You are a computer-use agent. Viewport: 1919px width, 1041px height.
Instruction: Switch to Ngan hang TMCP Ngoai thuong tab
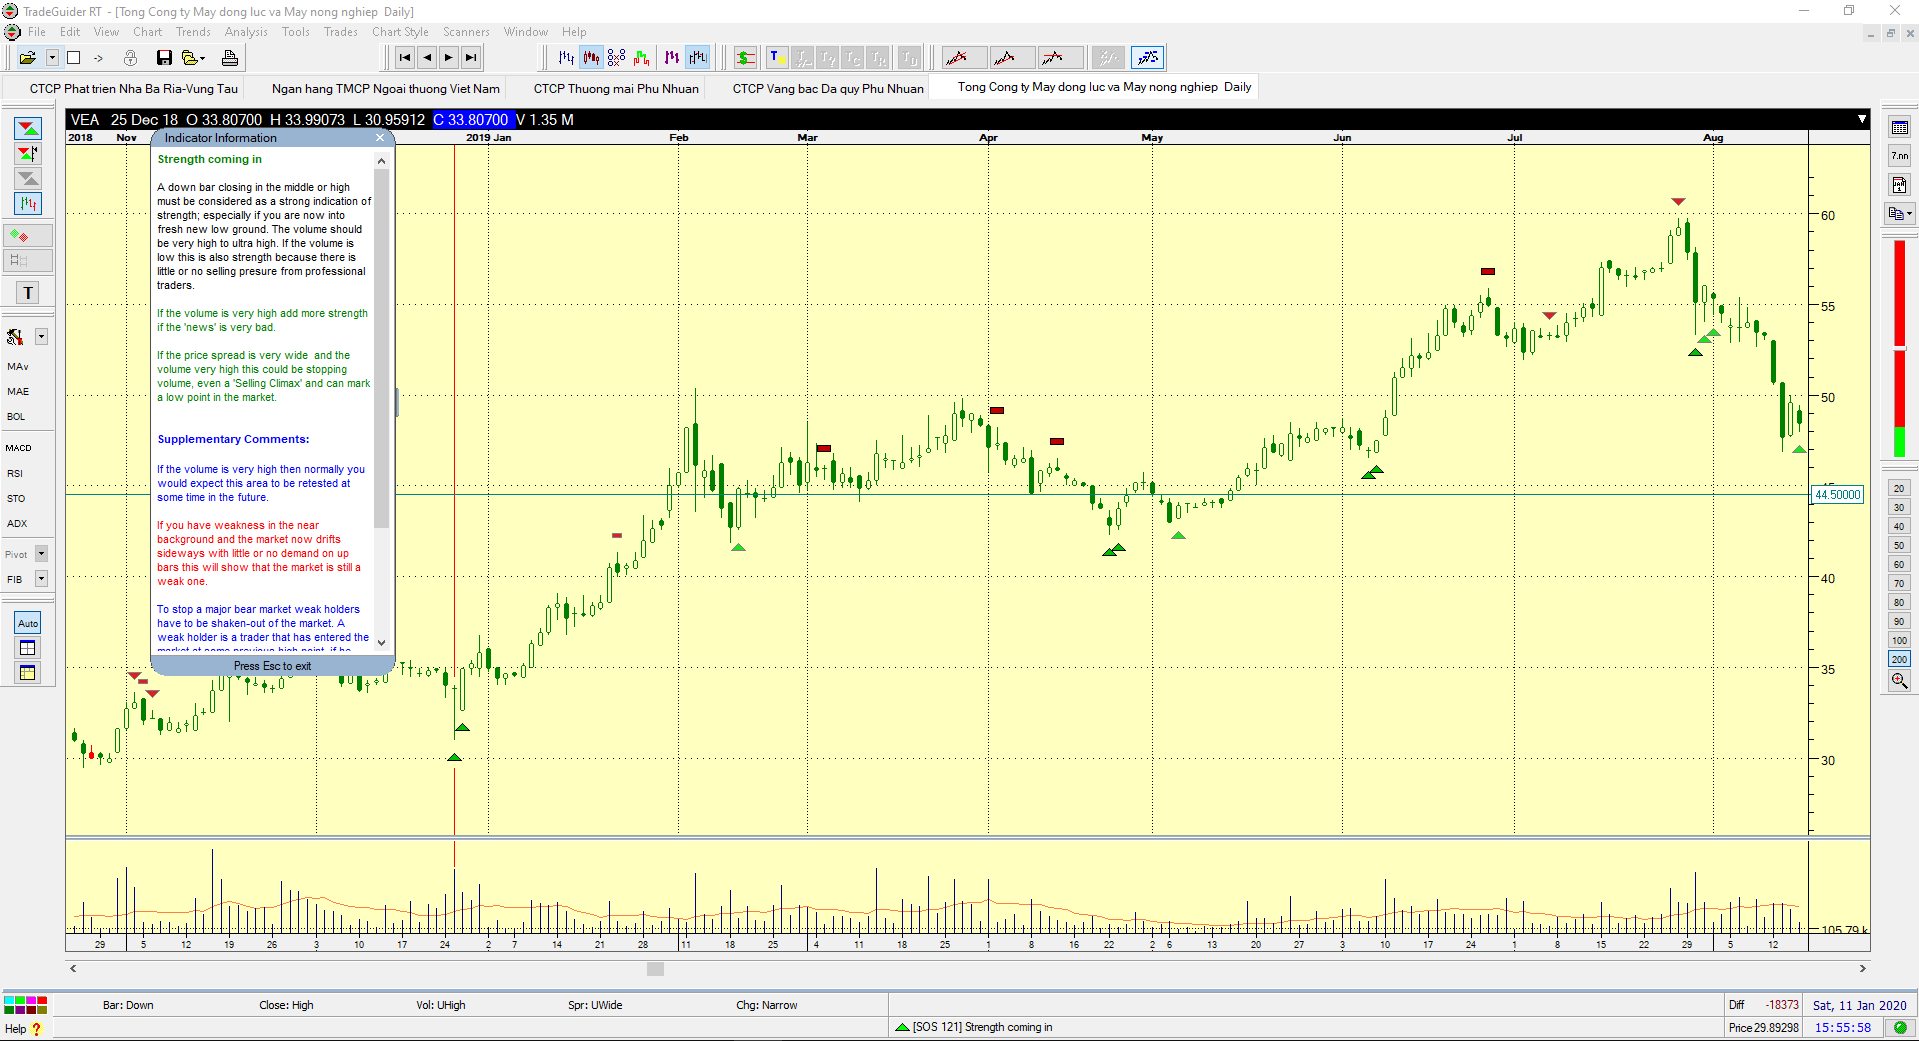[x=385, y=89]
